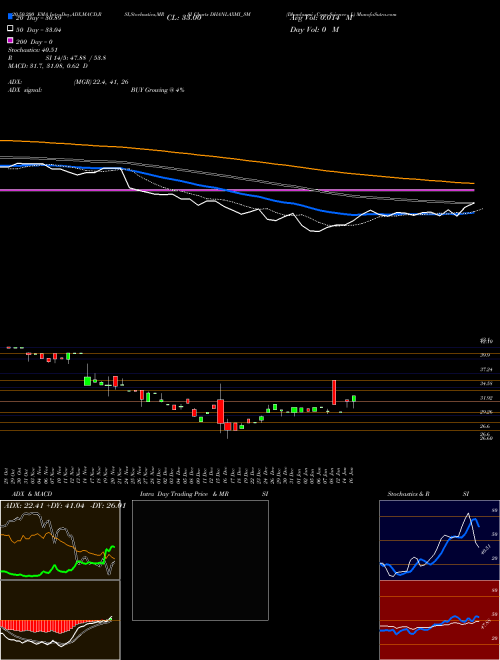Click the 34.58 price axis label
Viewport: 500px width, 660px height.
point(486,383)
